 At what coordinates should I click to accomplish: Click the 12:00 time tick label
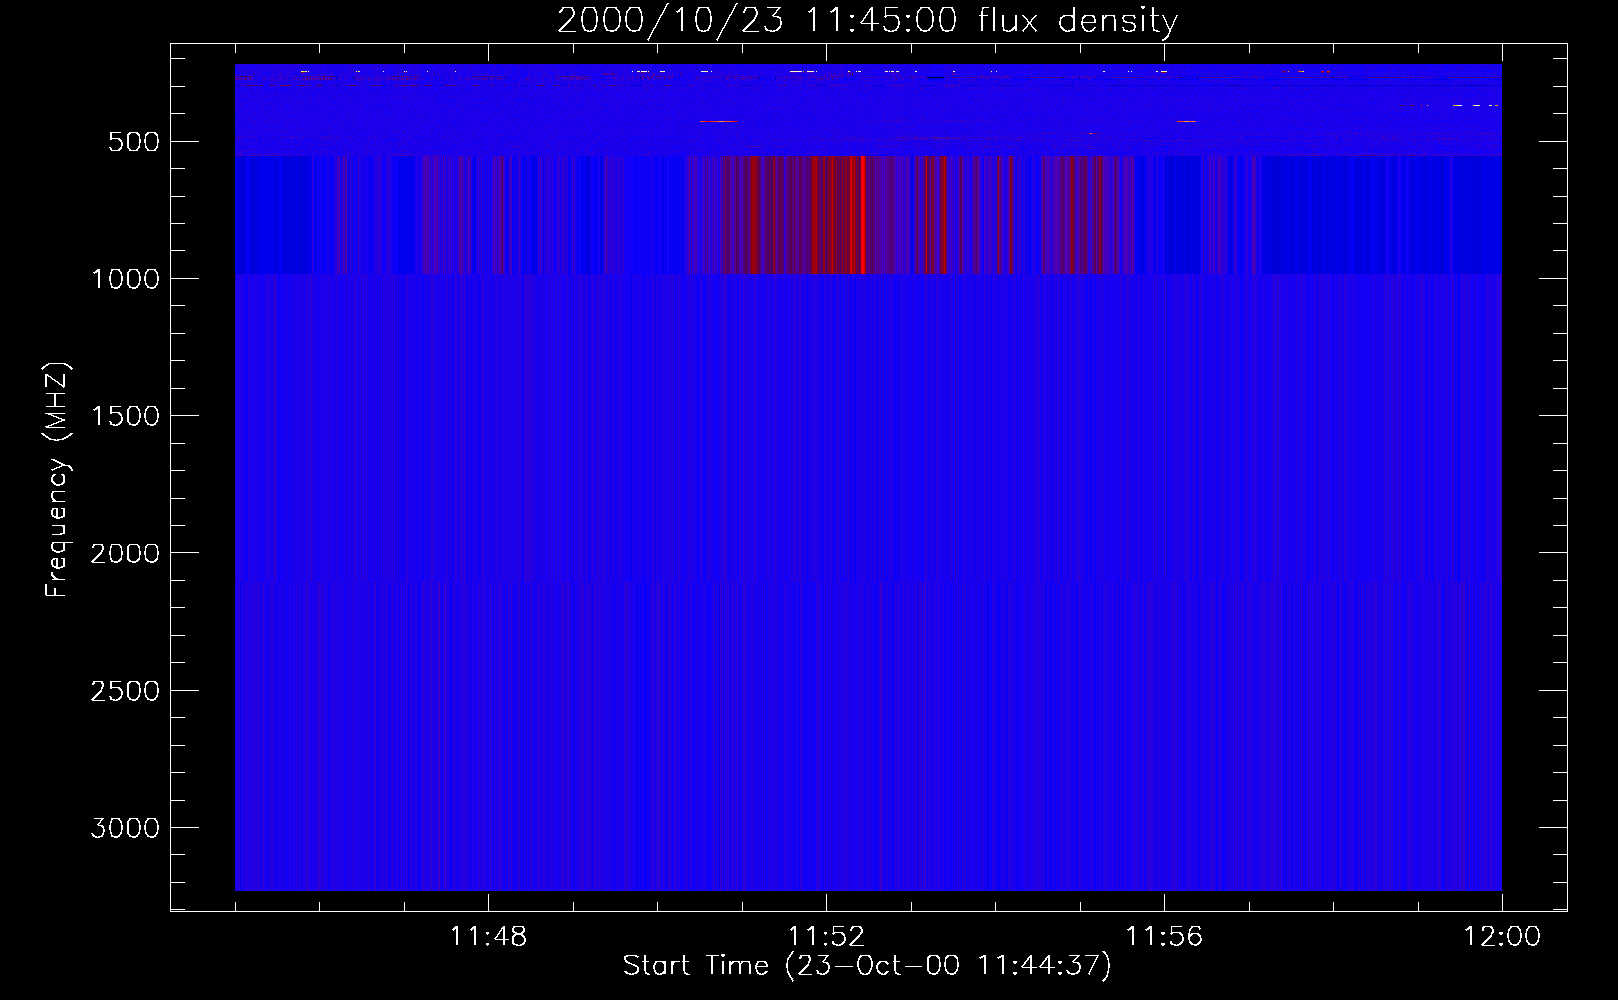(x=1502, y=937)
